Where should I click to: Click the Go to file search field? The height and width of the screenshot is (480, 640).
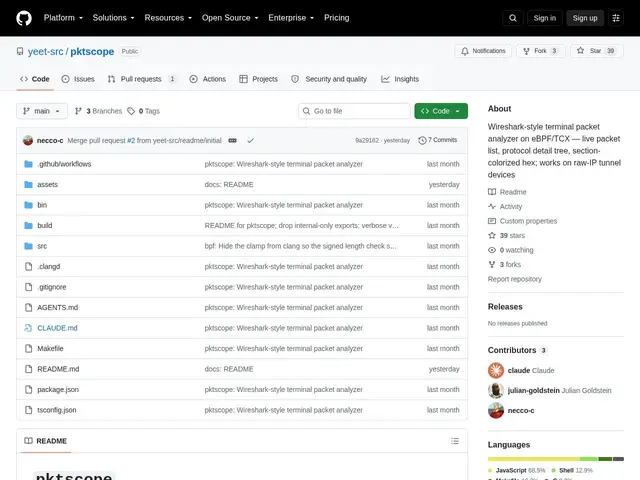[354, 111]
